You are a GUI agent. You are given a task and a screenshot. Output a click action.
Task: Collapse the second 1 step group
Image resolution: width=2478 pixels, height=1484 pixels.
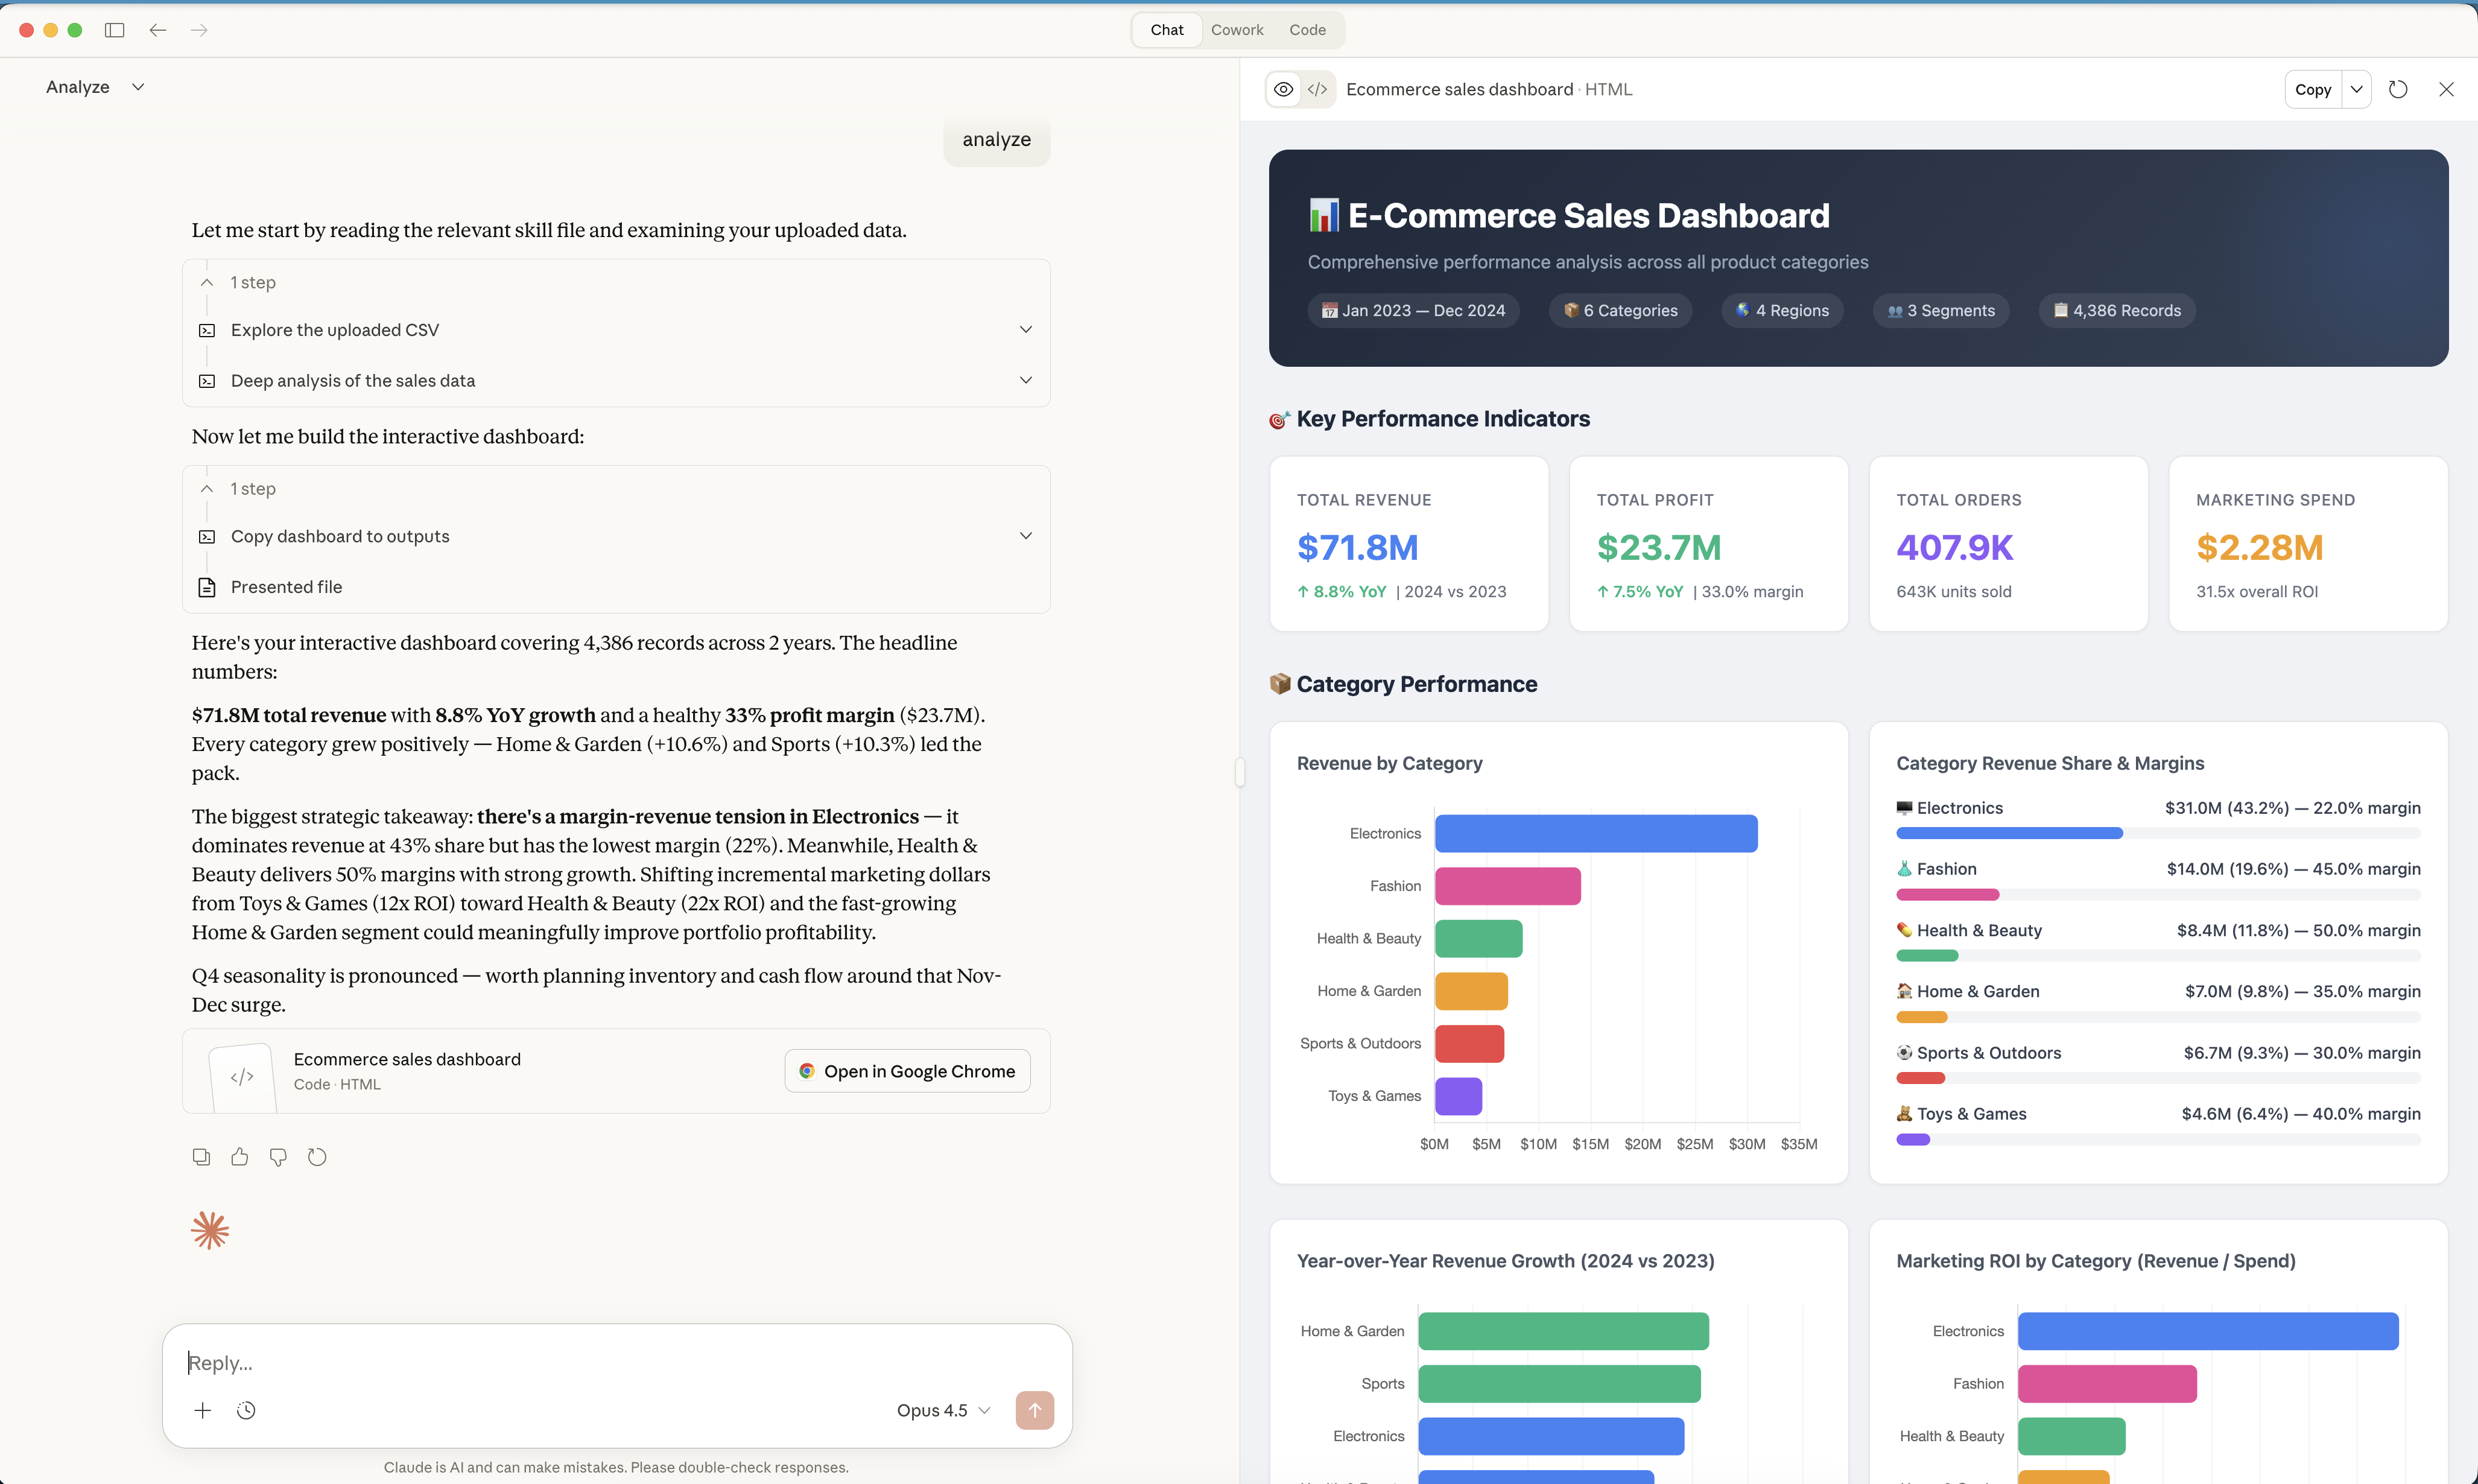pyautogui.click(x=206, y=489)
